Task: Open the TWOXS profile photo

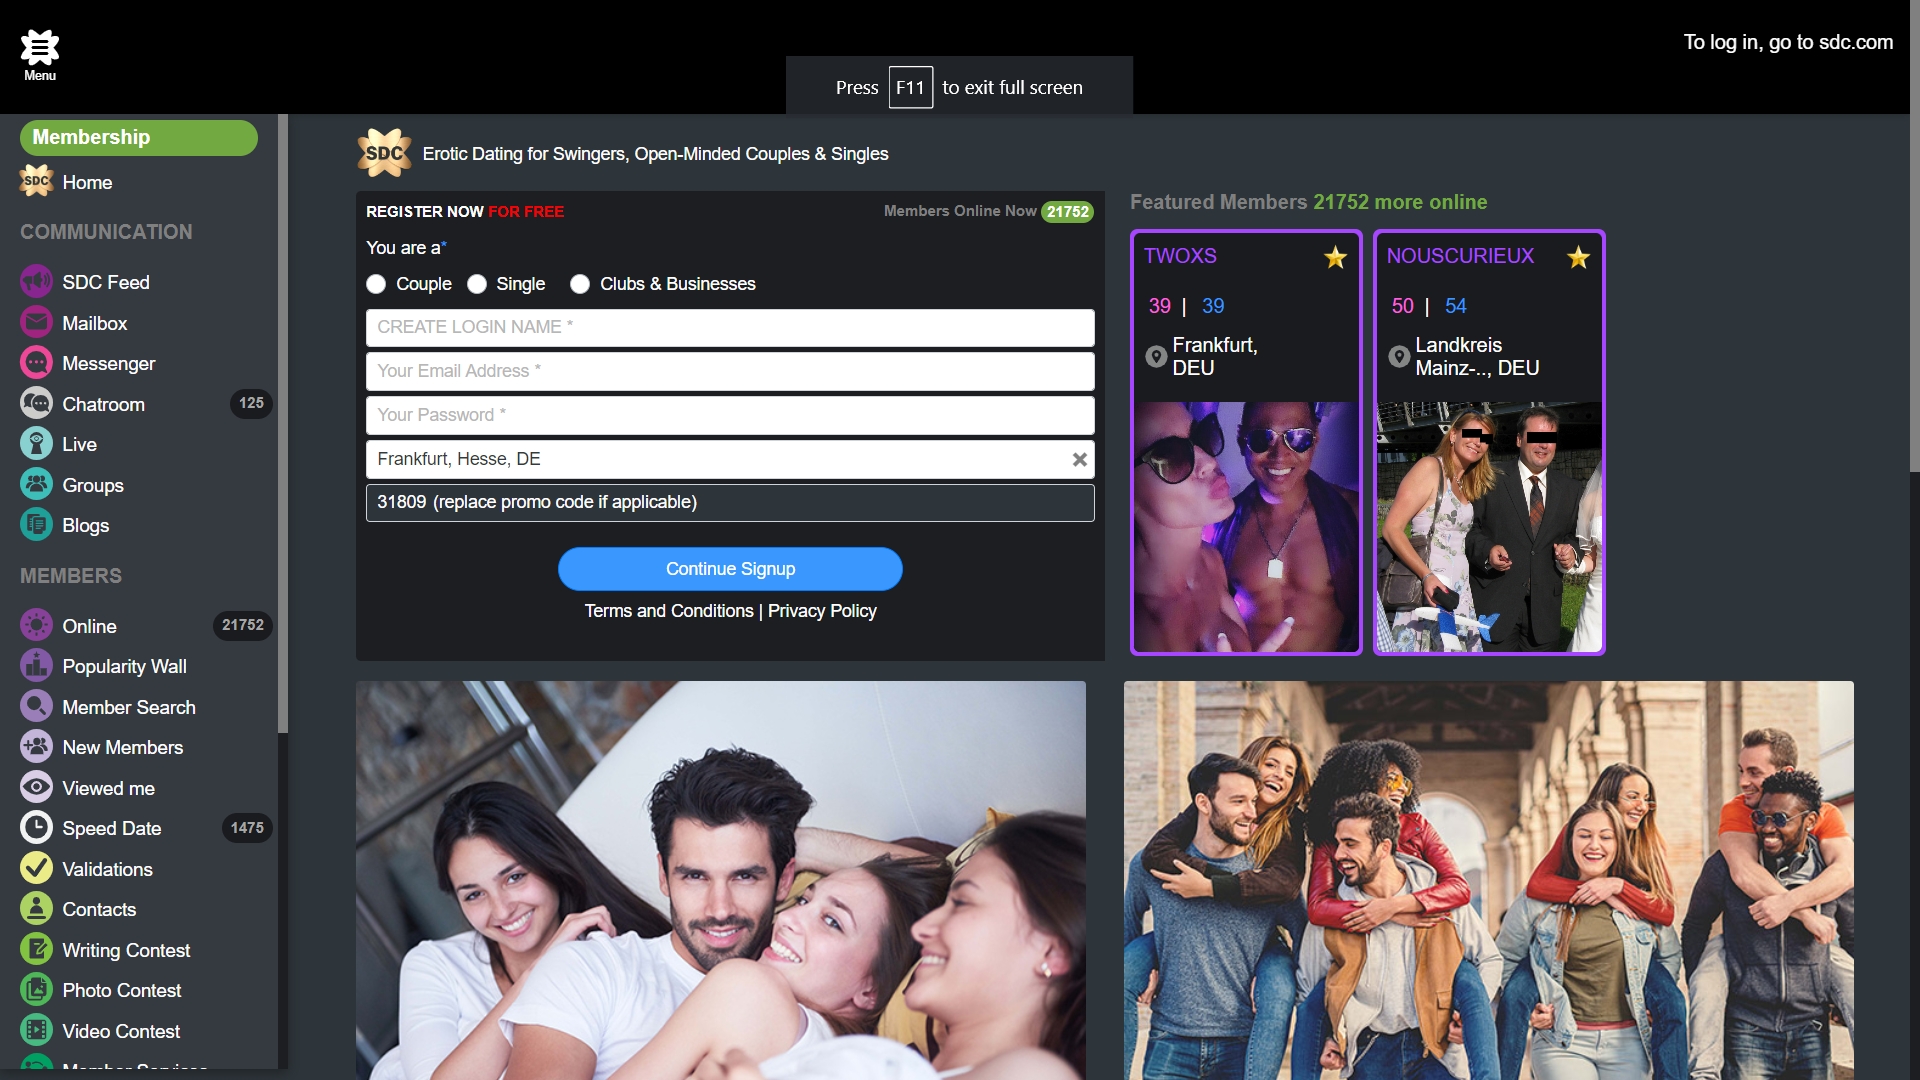Action: click(x=1246, y=527)
